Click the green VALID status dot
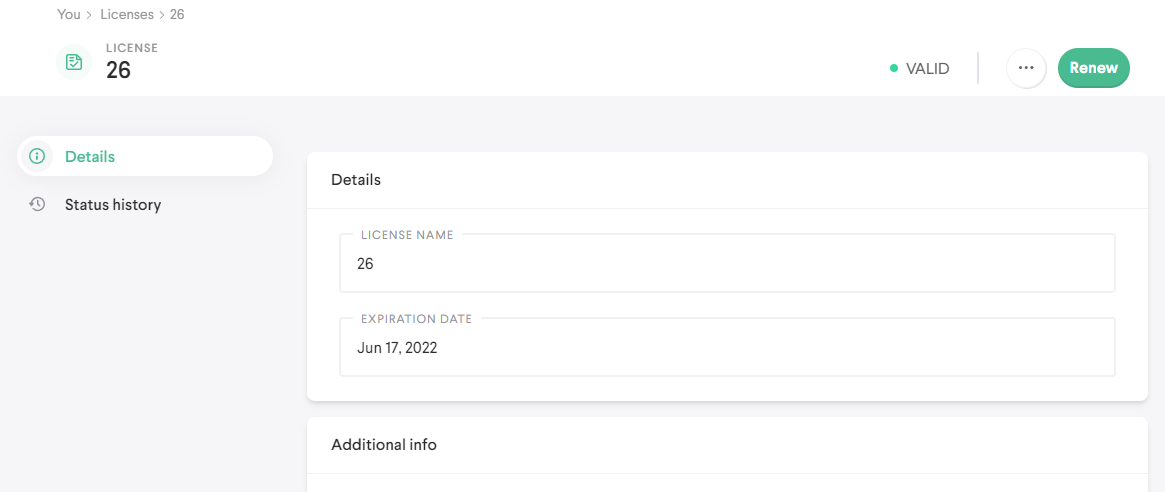This screenshot has width=1165, height=492. [894, 69]
